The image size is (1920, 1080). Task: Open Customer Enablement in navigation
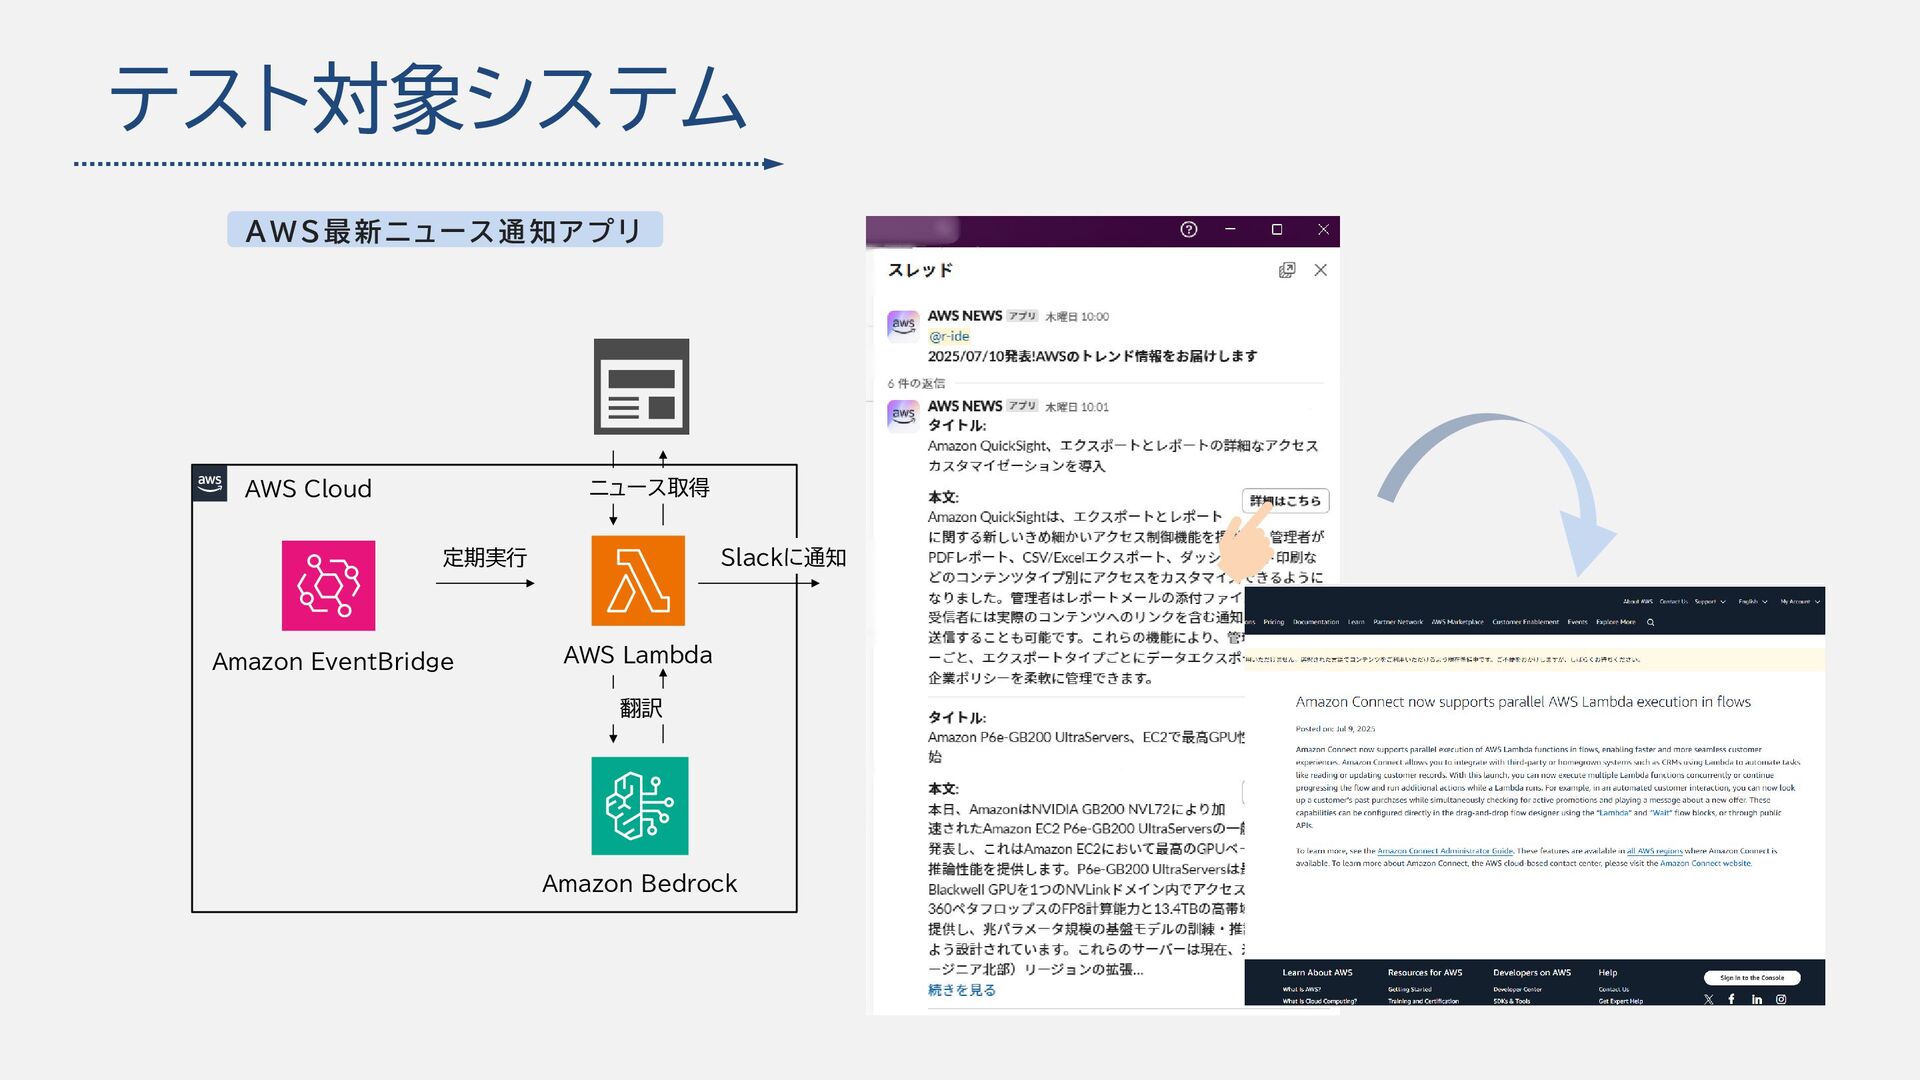tap(1526, 622)
